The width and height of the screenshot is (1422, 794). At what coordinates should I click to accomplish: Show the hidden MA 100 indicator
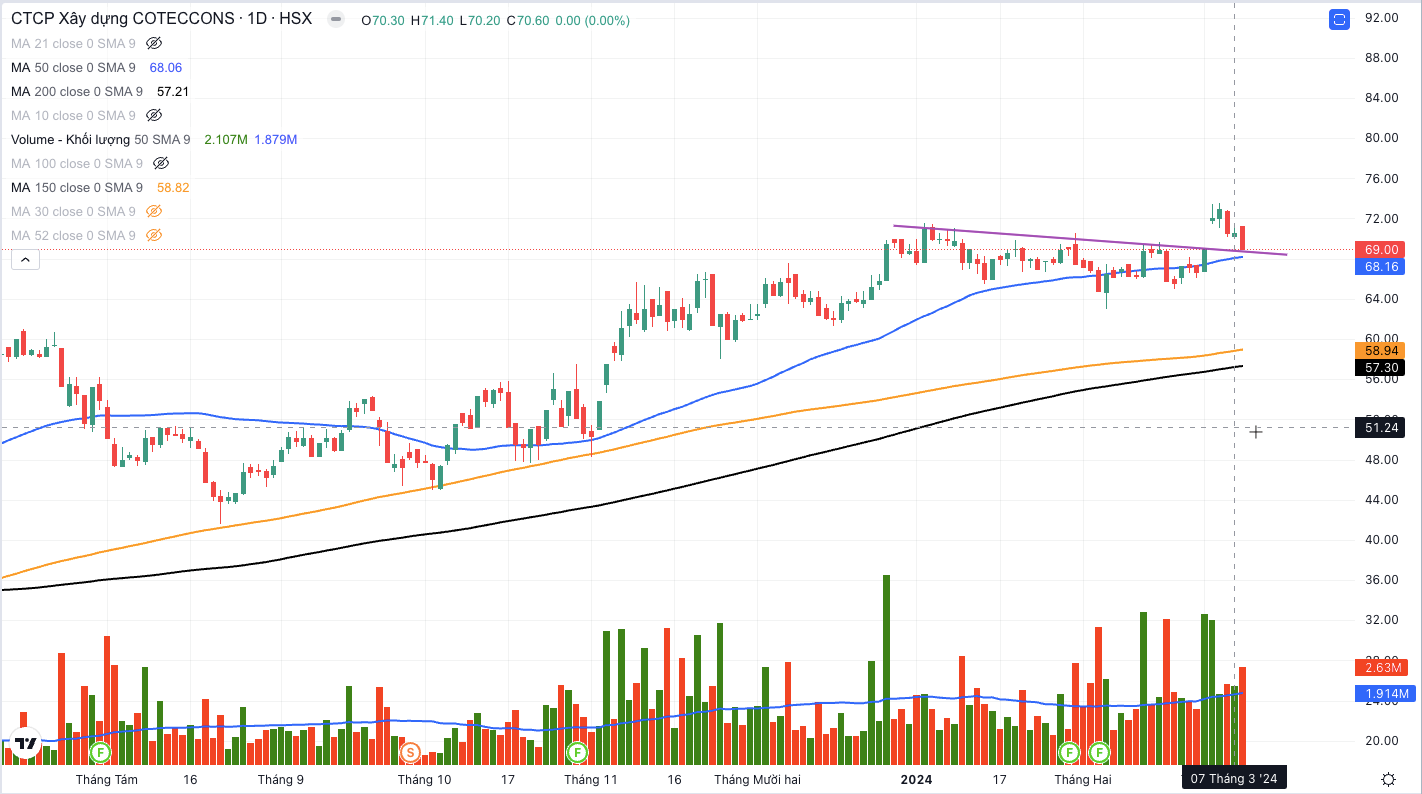click(x=161, y=163)
